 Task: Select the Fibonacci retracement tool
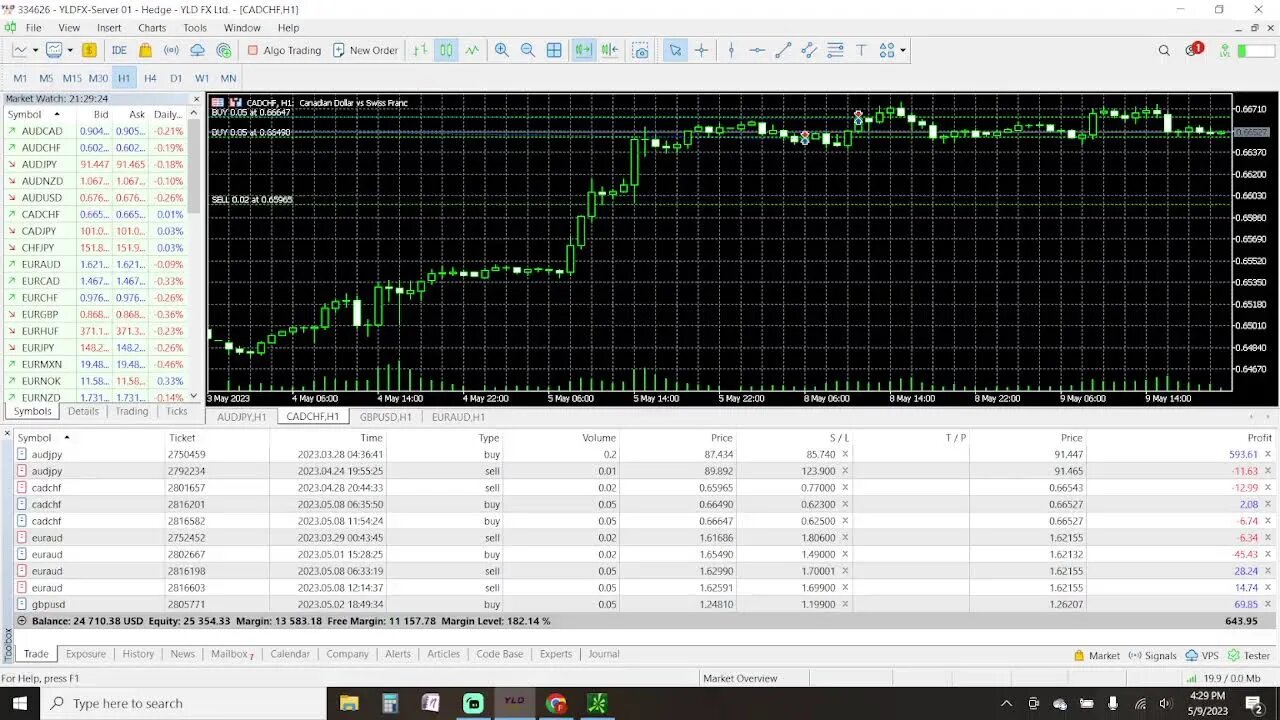coord(835,50)
